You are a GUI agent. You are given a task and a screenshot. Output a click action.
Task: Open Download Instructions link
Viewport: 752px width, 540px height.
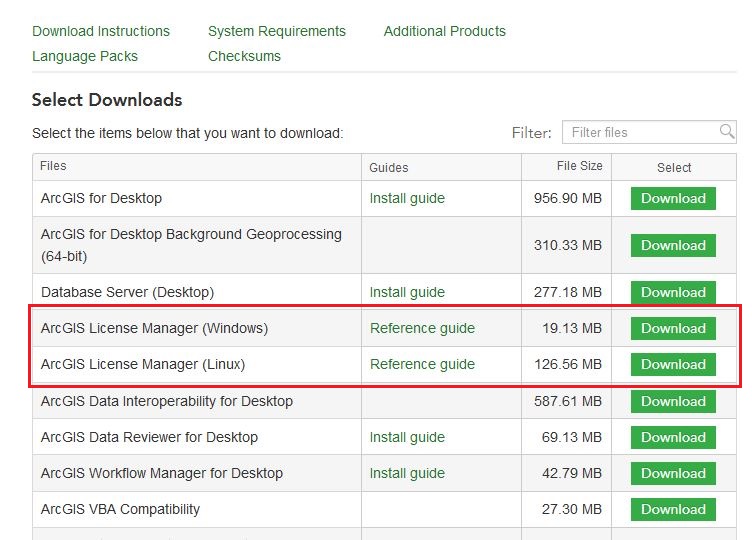click(101, 31)
